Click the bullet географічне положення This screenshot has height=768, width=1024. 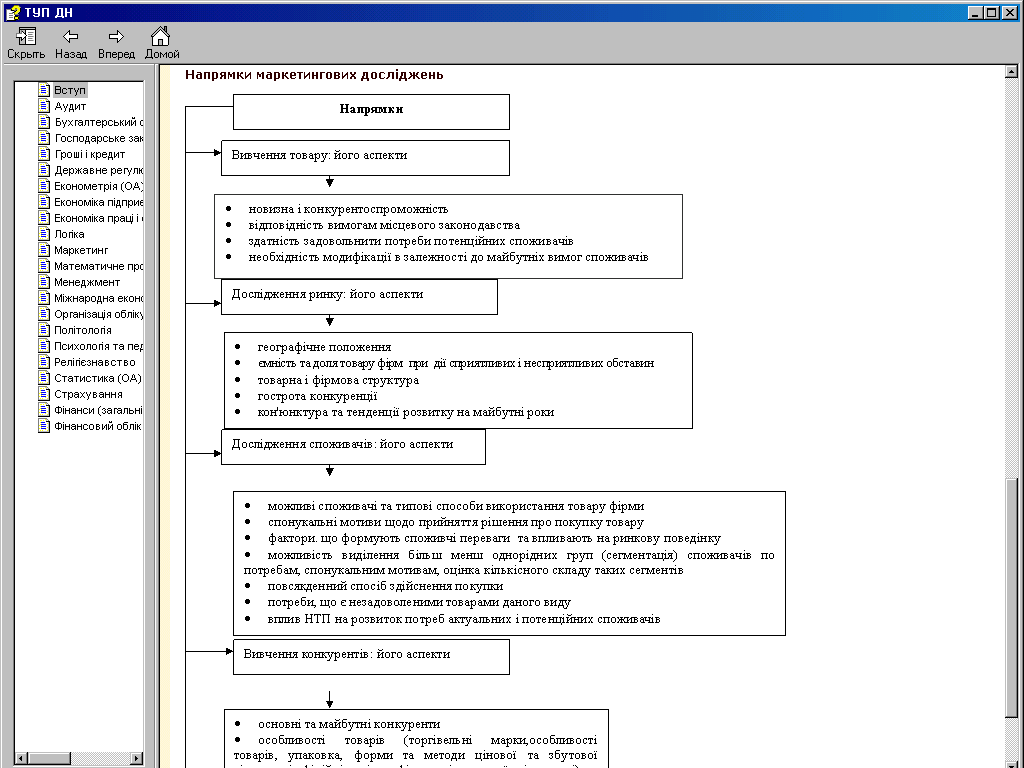pos(325,347)
